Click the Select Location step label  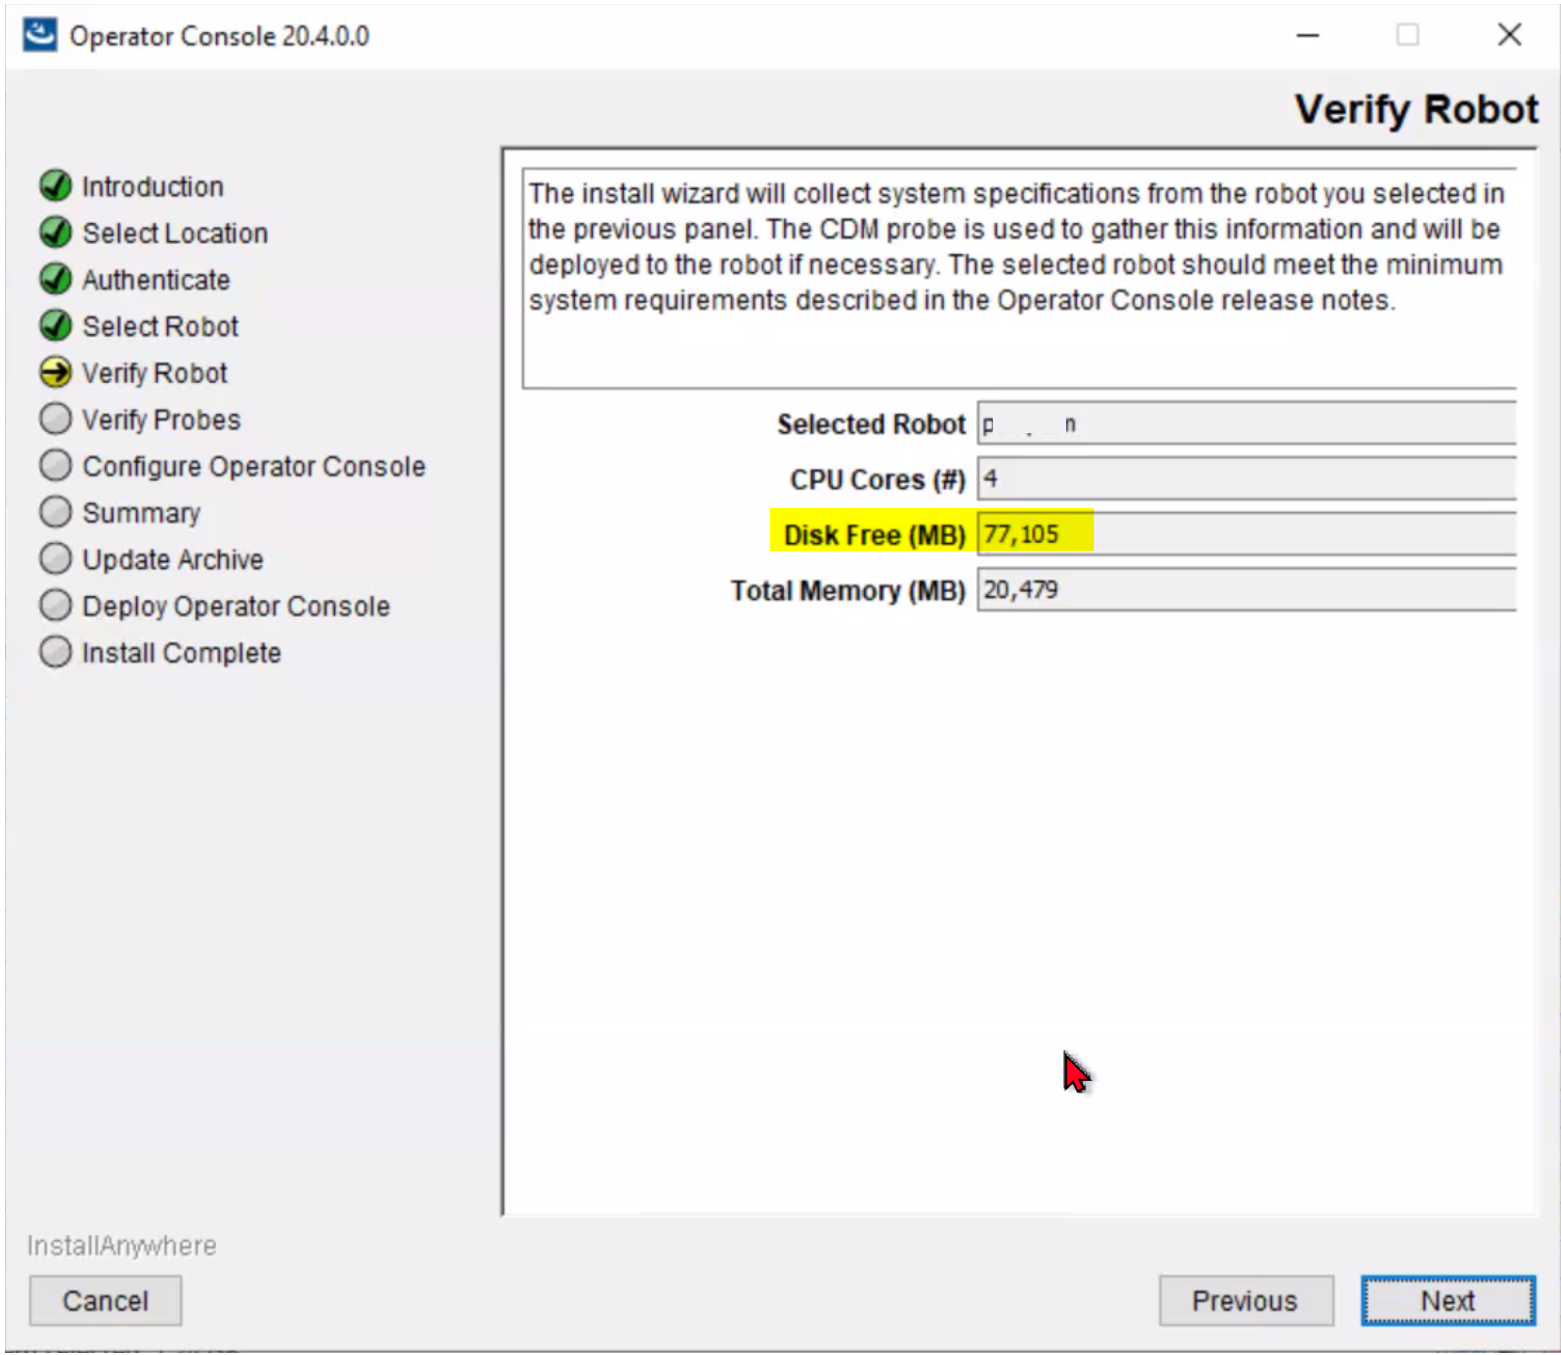[175, 233]
